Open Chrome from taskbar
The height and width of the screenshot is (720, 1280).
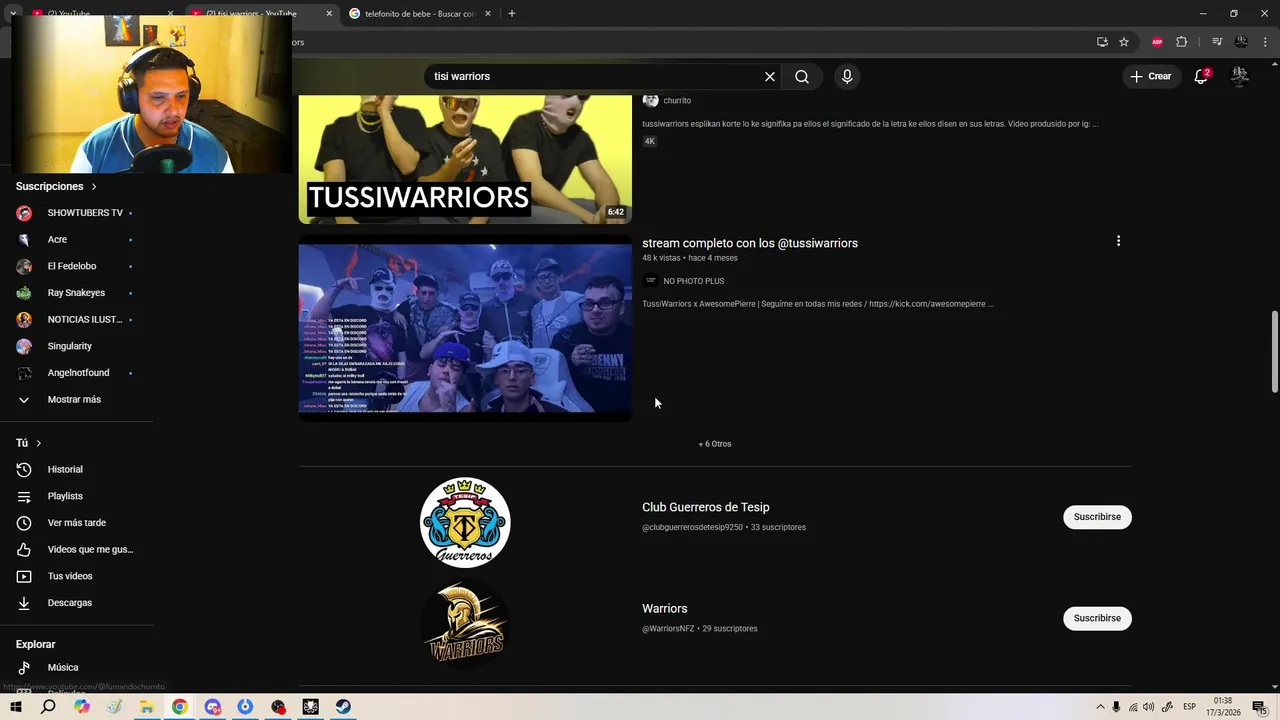tap(179, 707)
